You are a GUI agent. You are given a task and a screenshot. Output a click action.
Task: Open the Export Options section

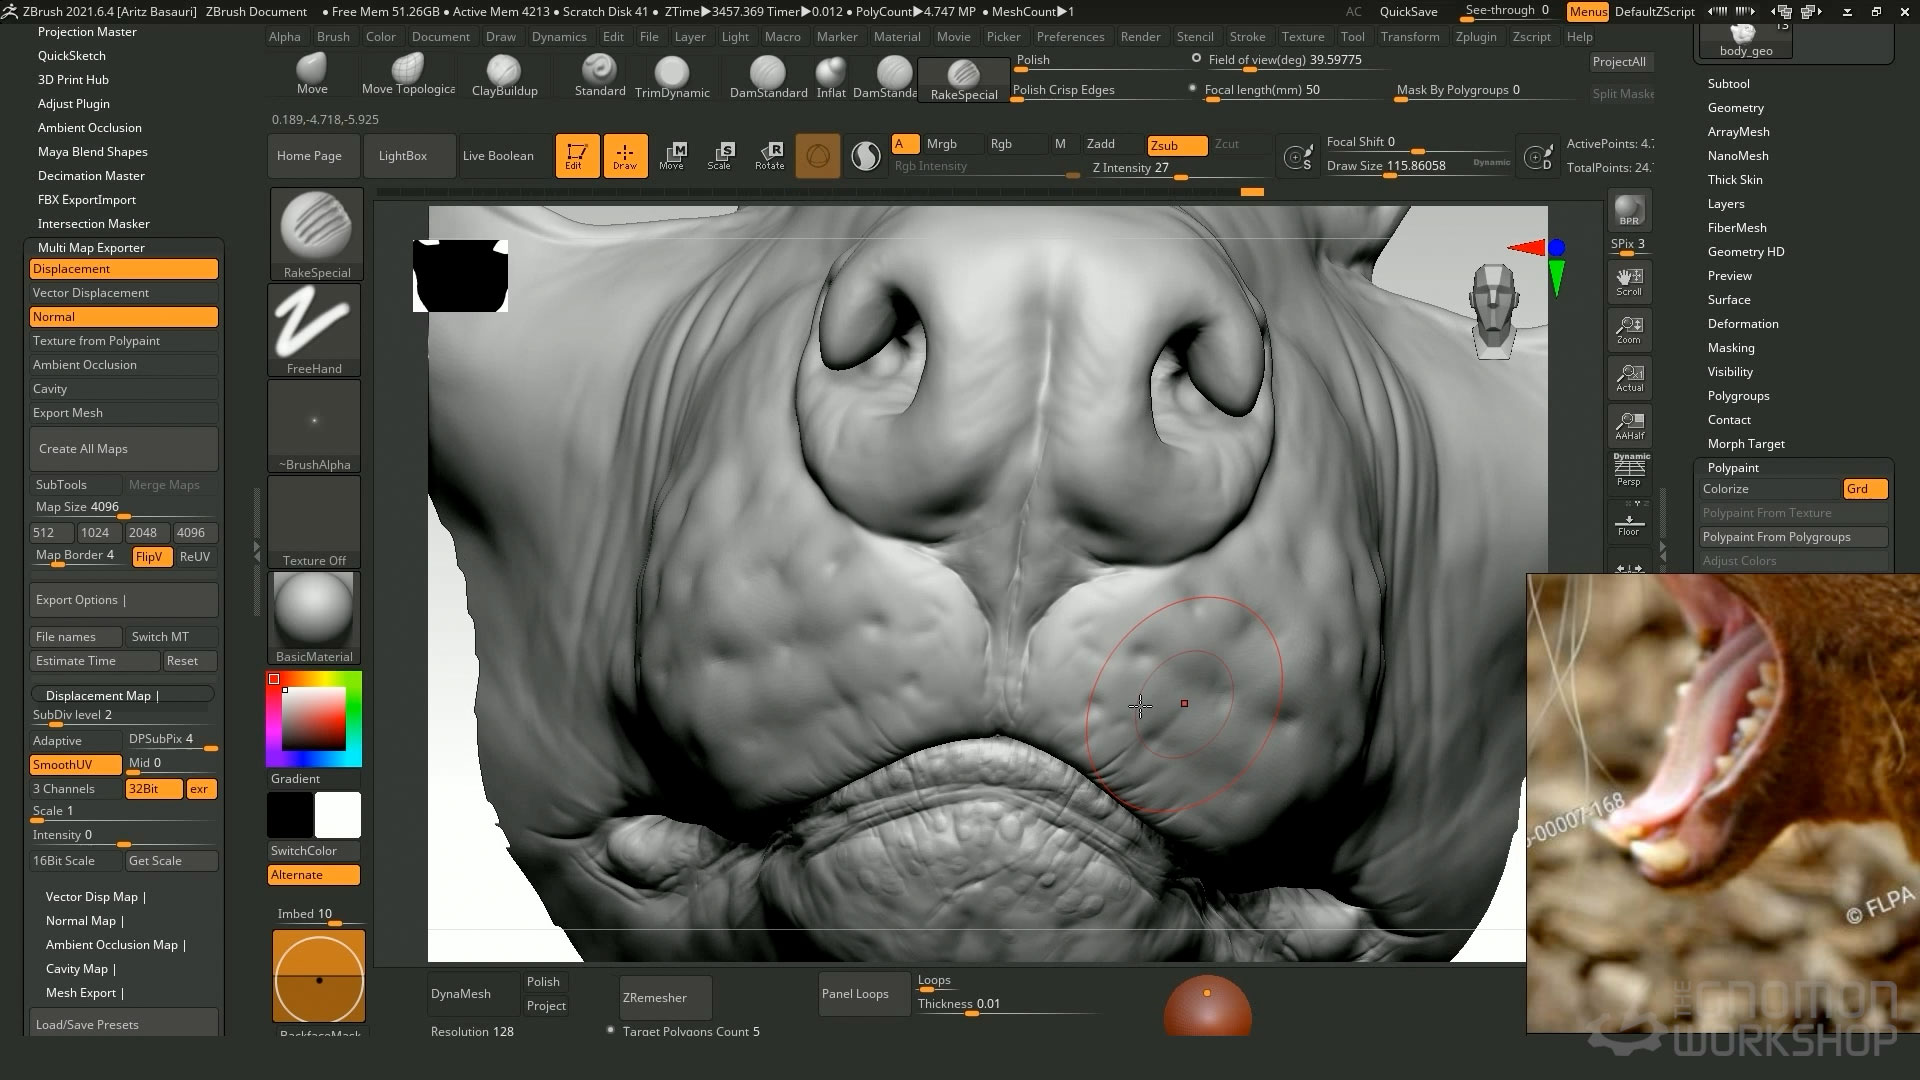[x=78, y=600]
